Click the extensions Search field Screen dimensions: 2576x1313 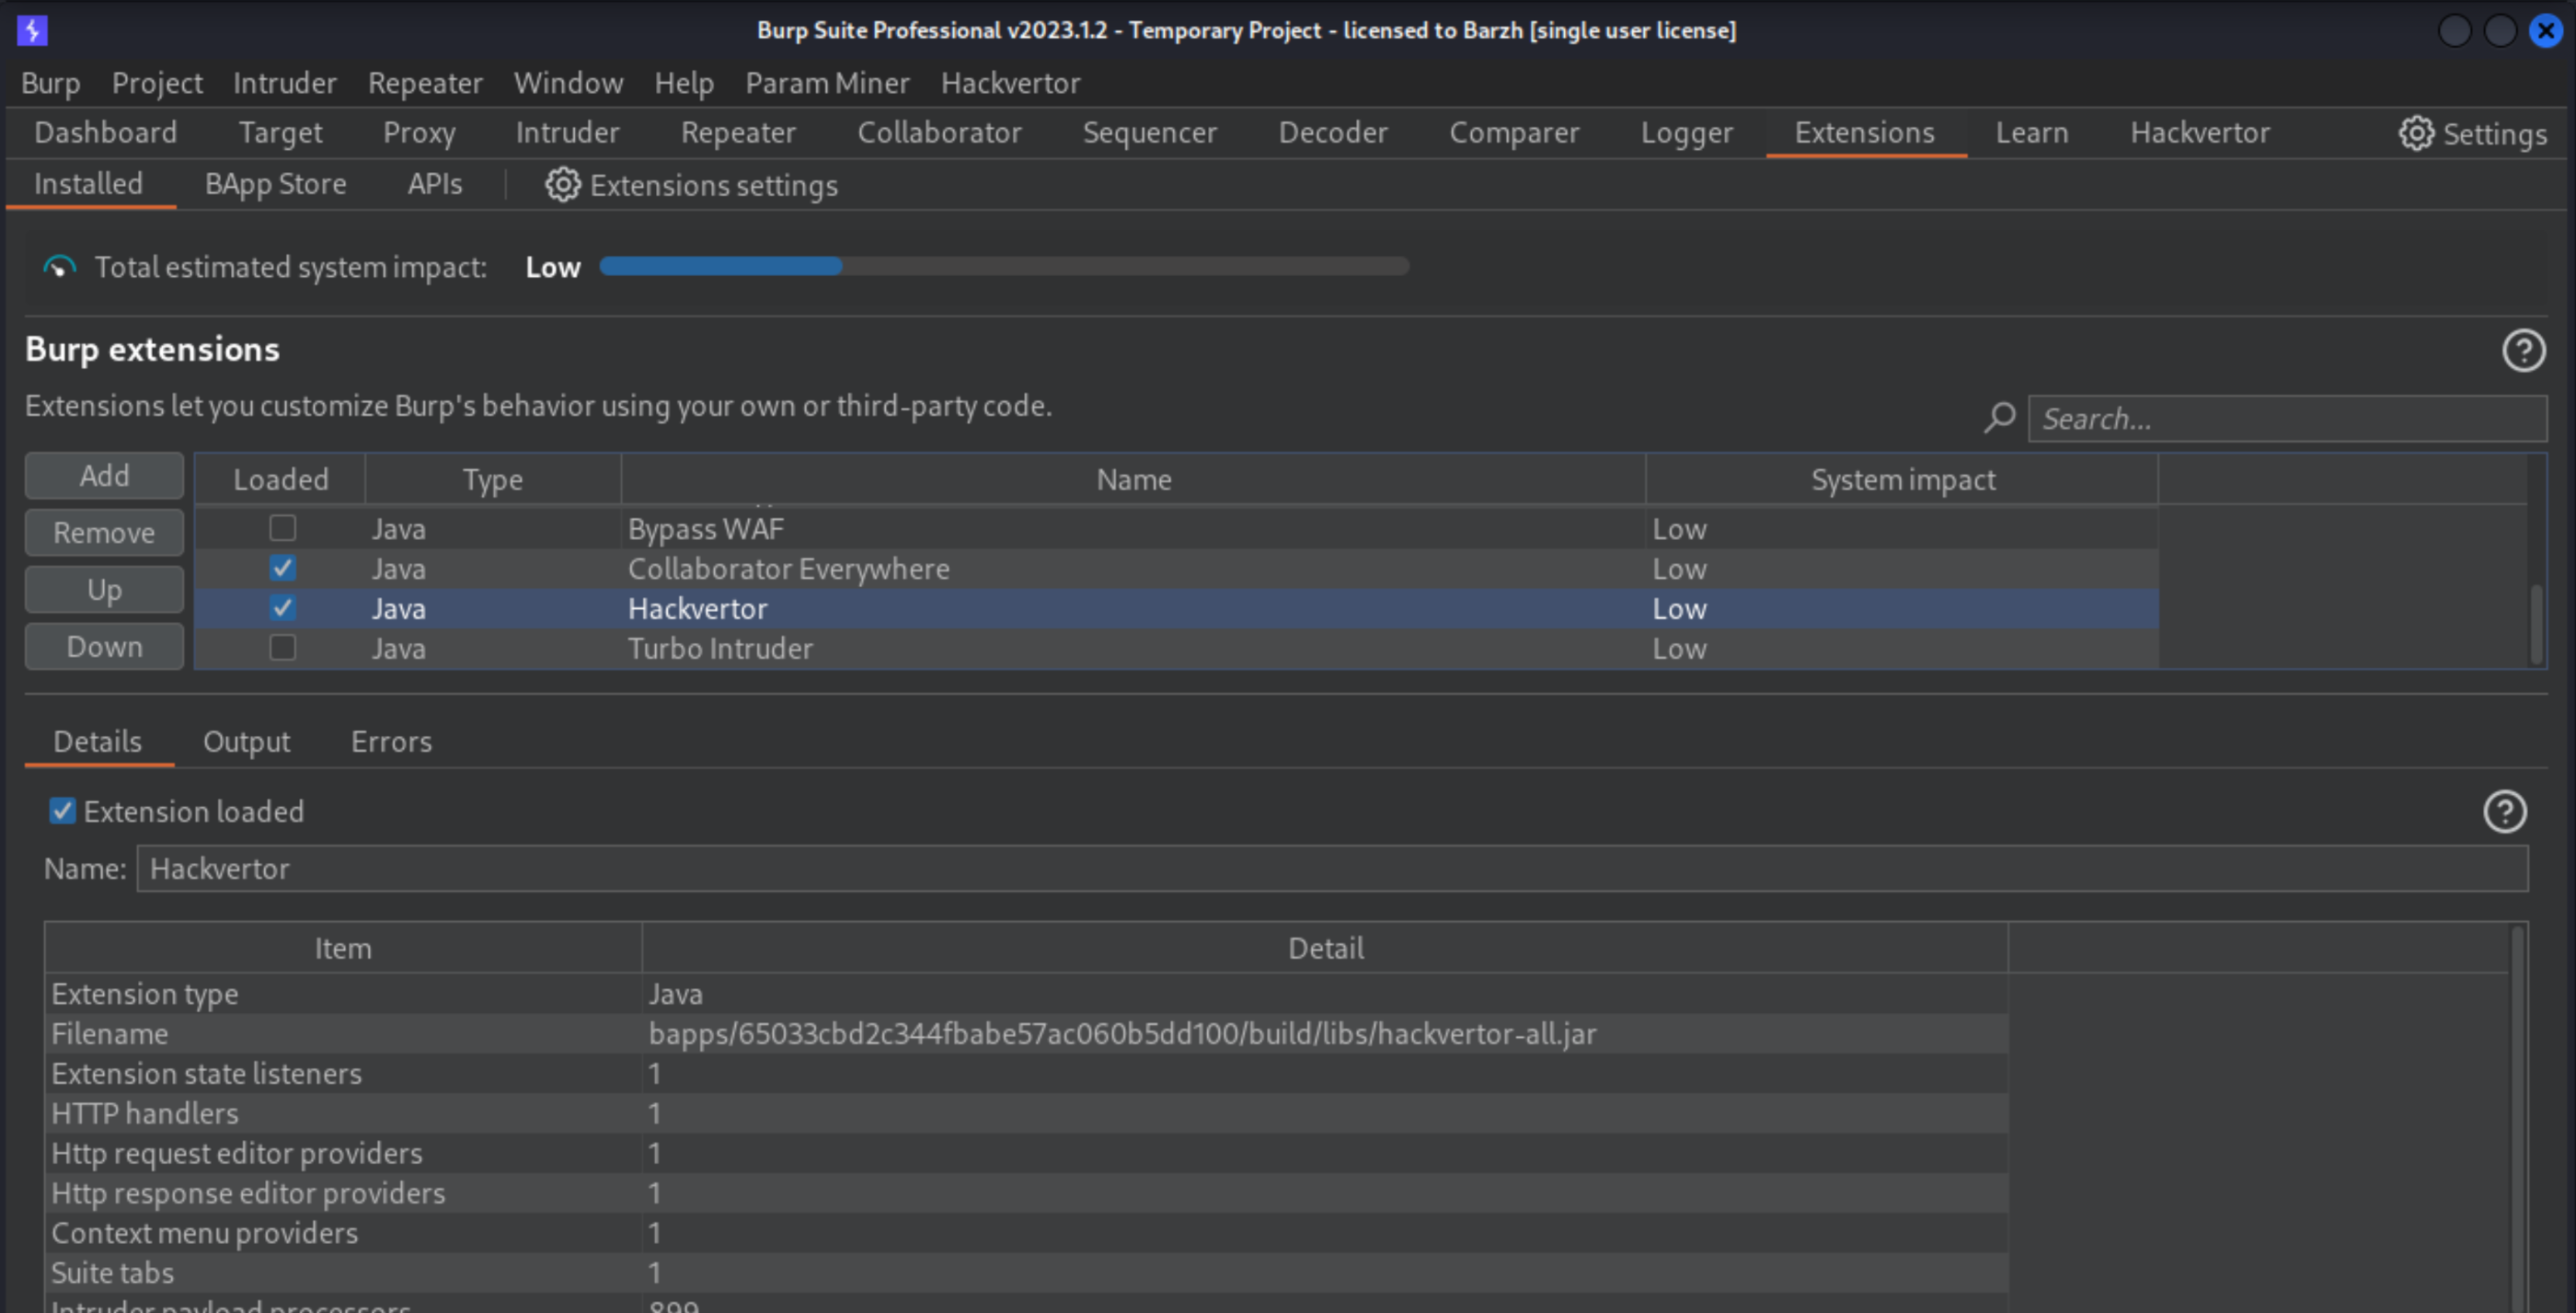2287,419
